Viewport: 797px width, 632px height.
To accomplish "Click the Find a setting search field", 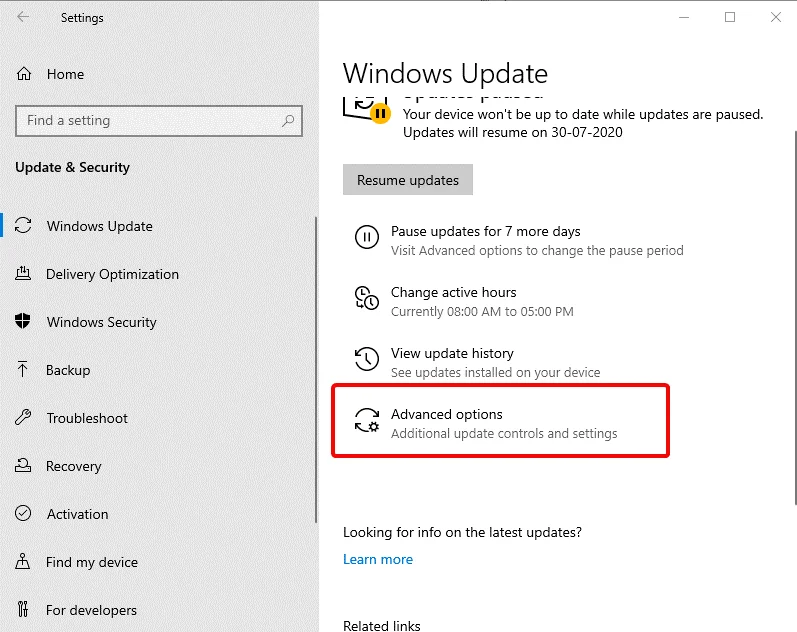I will [x=159, y=121].
